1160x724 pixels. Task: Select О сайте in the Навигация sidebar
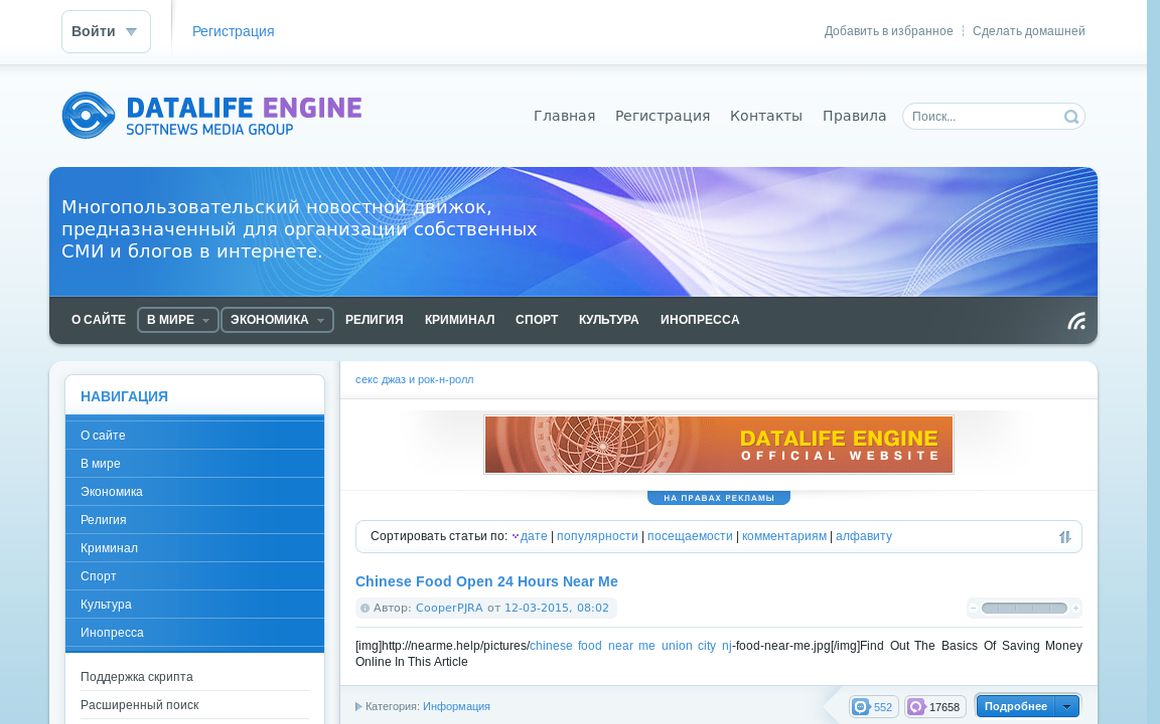[195, 436]
